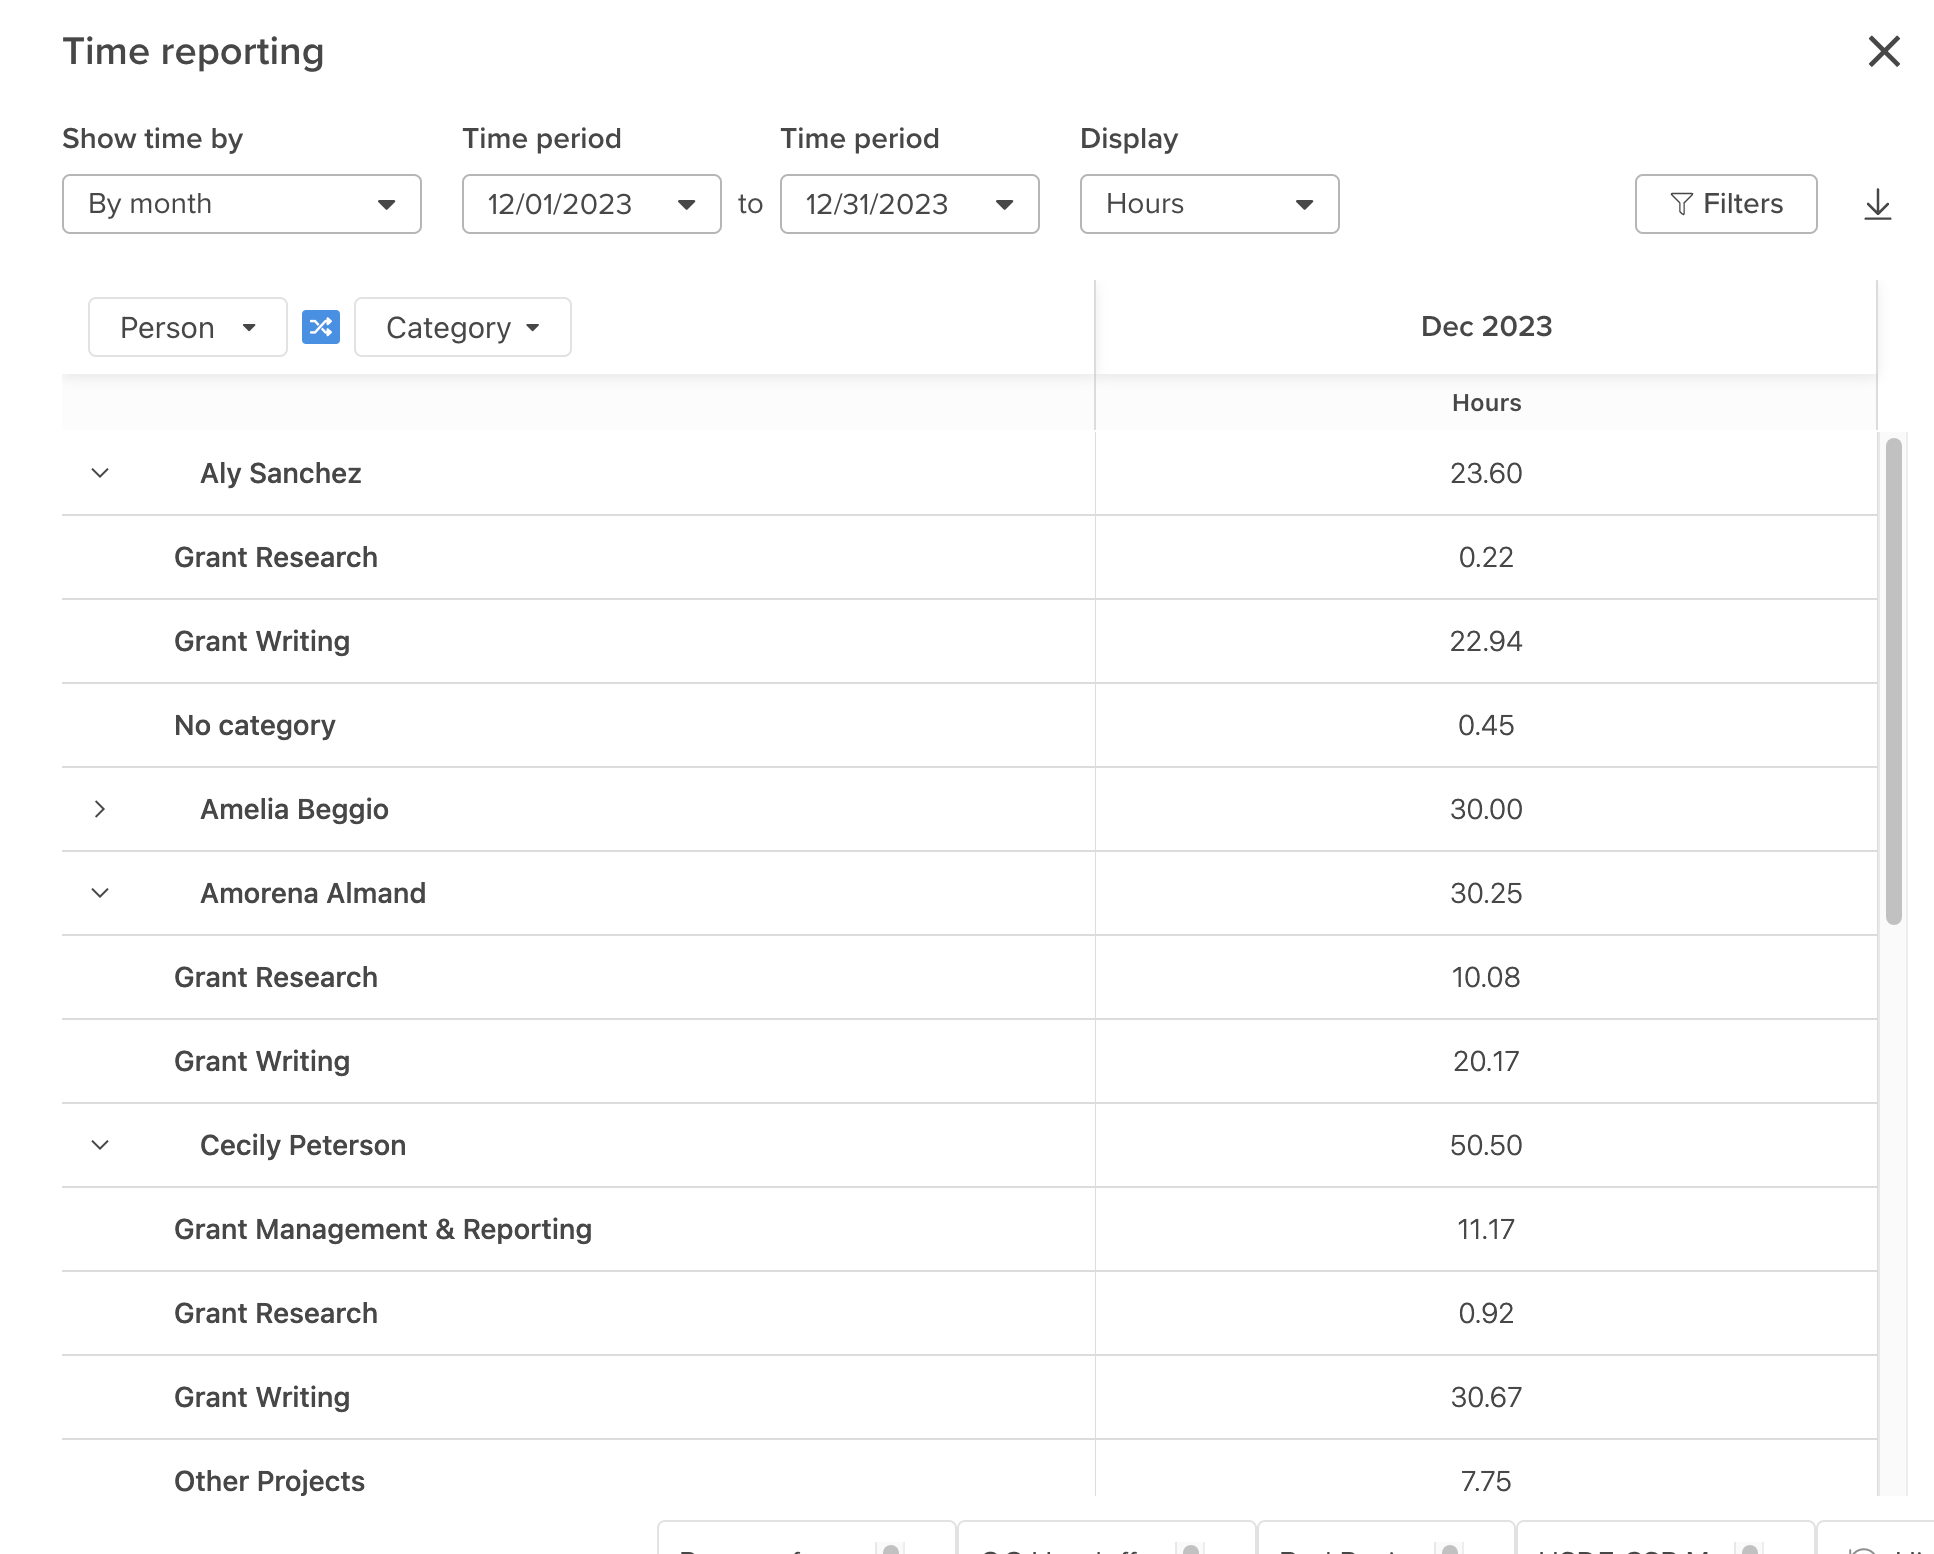The height and width of the screenshot is (1554, 1934).
Task: Click the Dec 2023 column header
Action: pyautogui.click(x=1486, y=326)
